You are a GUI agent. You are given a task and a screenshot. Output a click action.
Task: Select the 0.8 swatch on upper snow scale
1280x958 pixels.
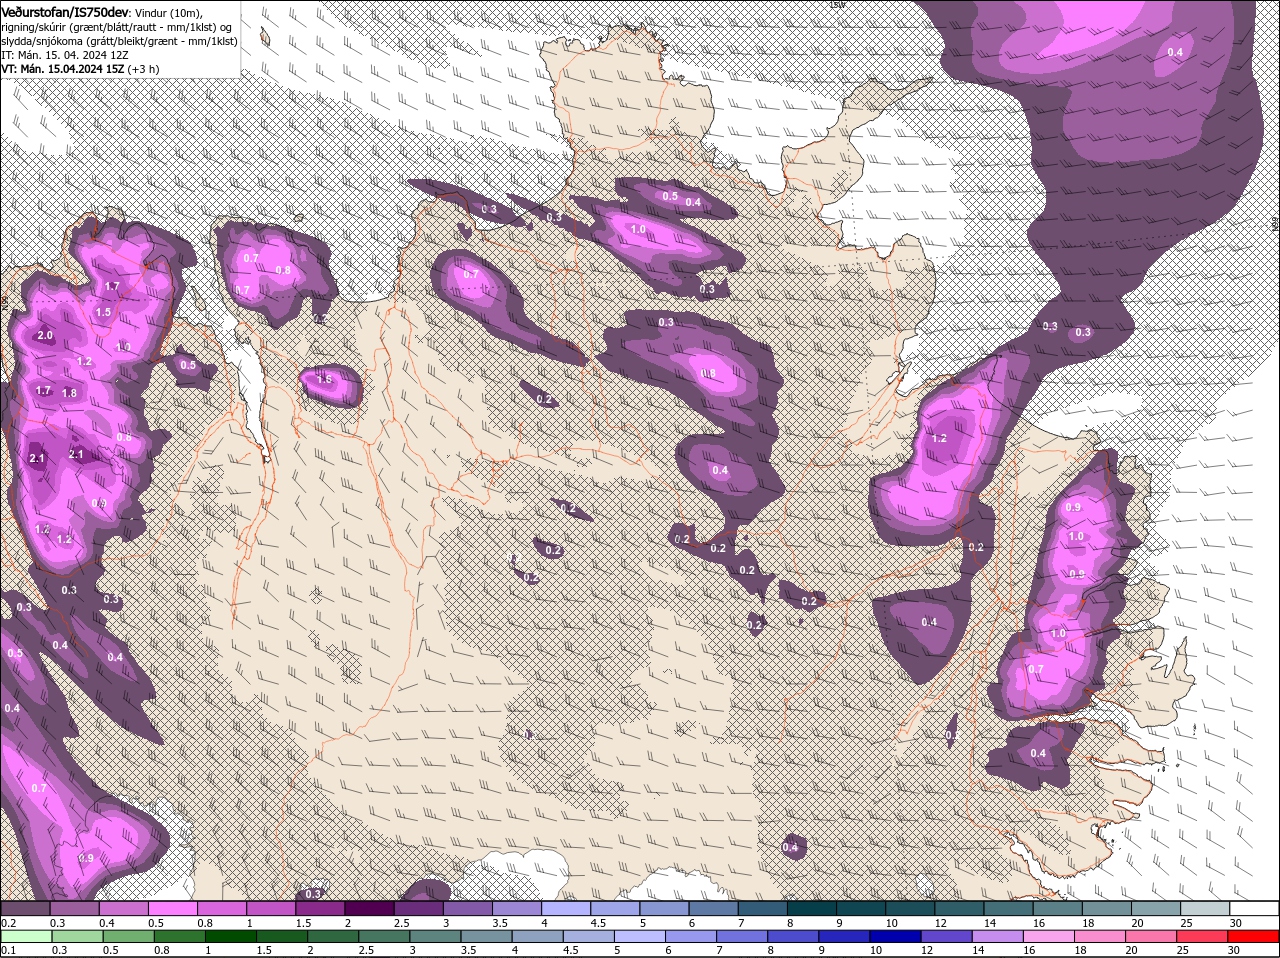click(221, 908)
